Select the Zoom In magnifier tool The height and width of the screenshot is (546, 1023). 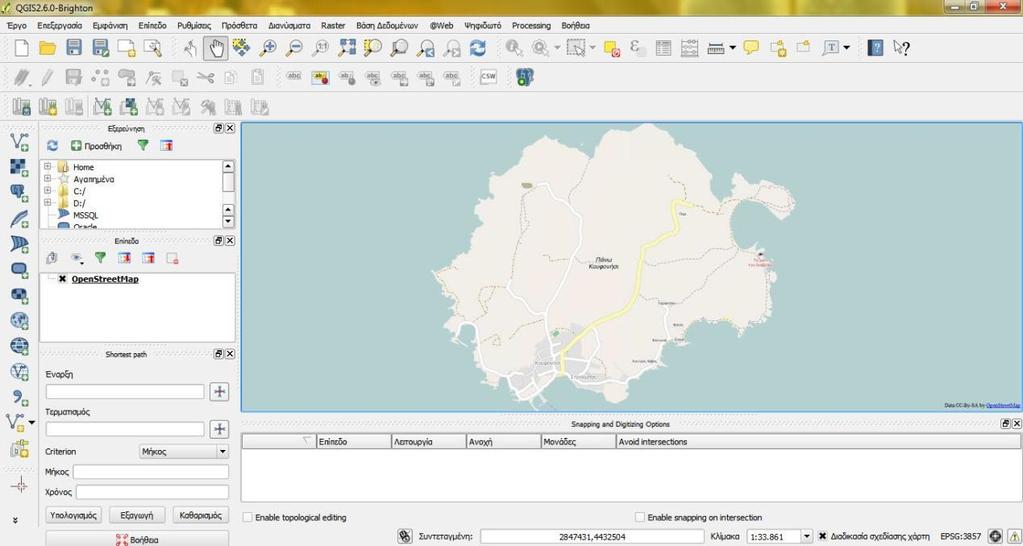point(267,48)
